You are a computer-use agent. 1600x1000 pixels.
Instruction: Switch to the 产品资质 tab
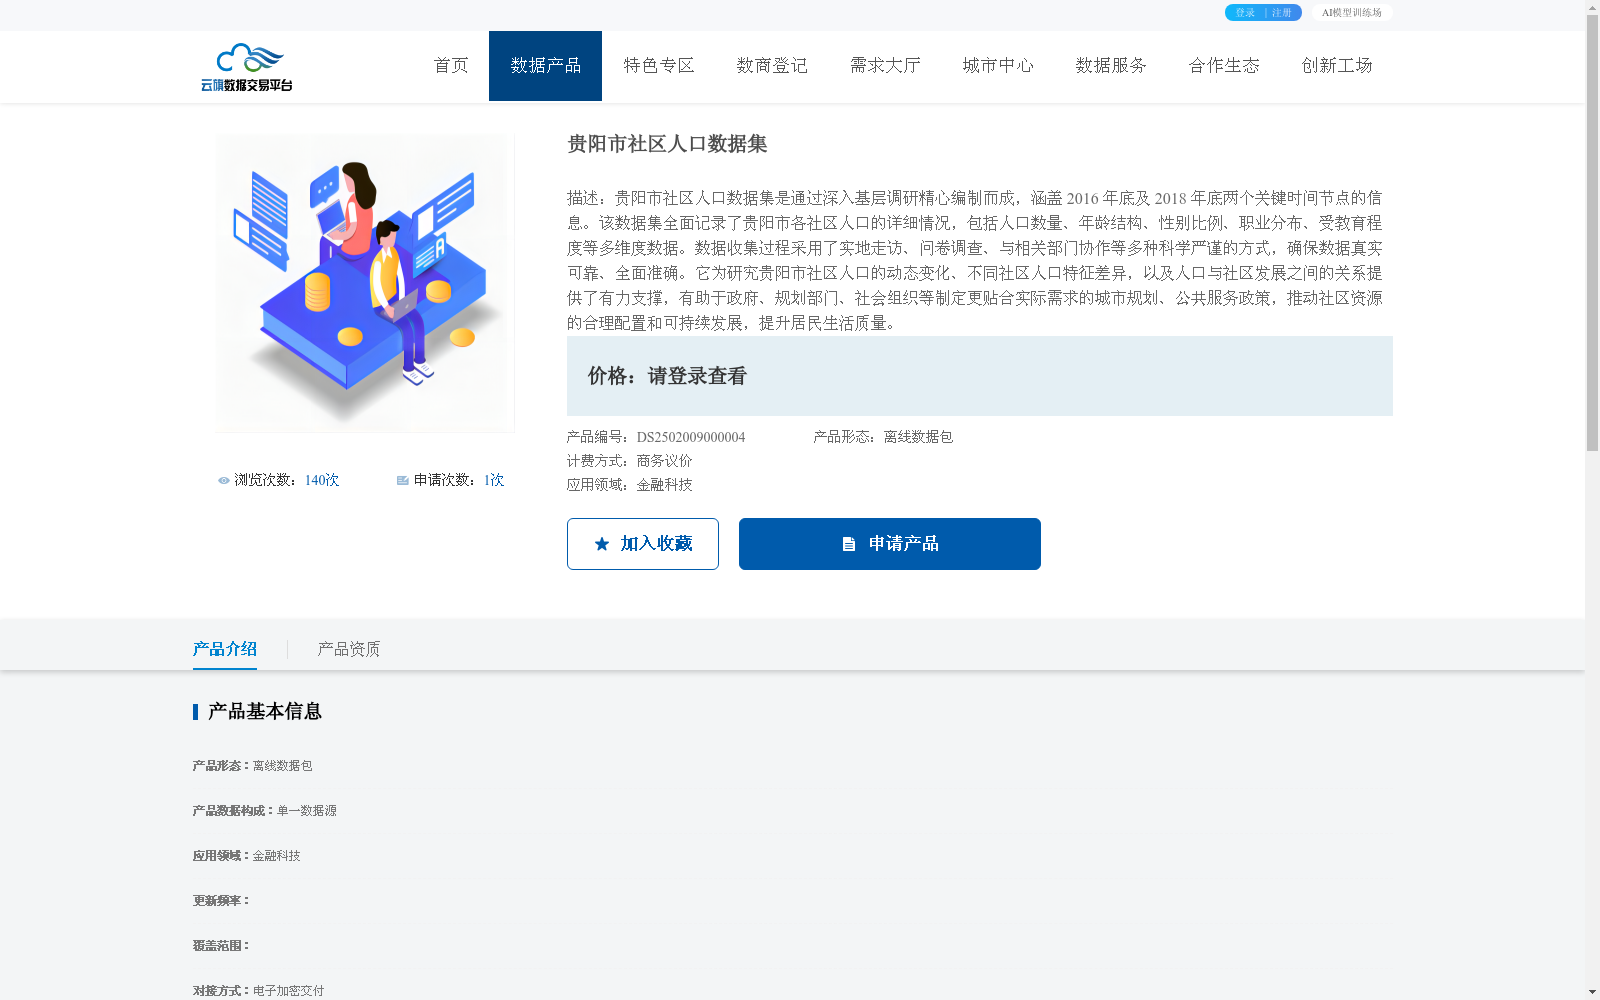point(349,650)
